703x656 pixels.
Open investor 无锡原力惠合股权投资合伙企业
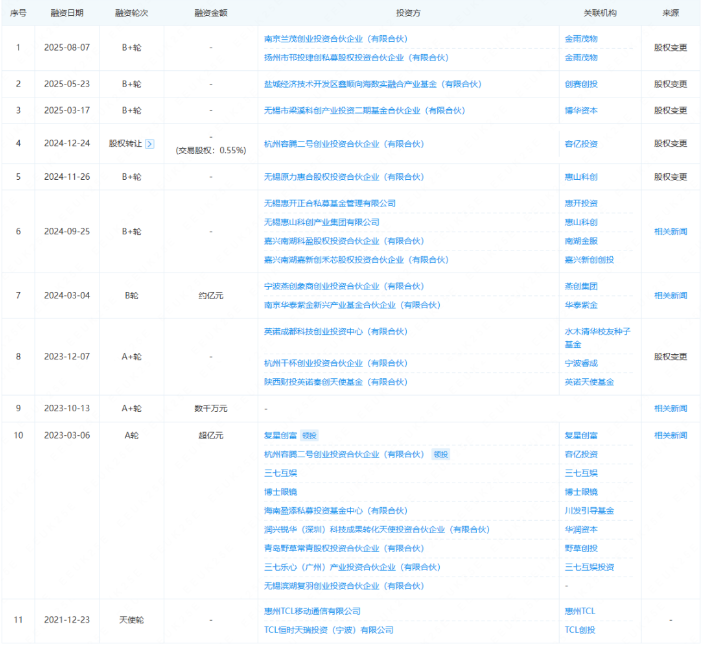pos(344,177)
